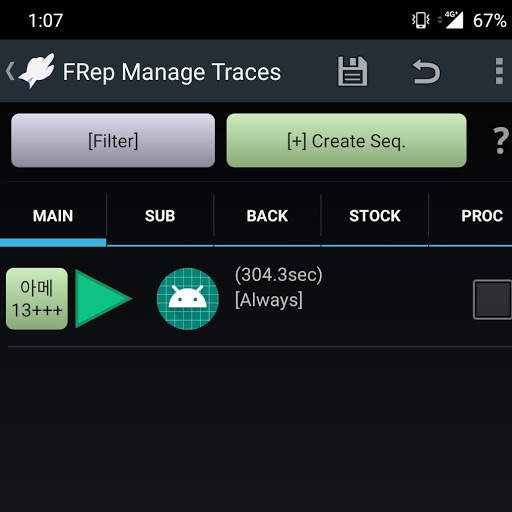Click the [Always] condition text
Image resolution: width=512 pixels, height=512 pixels.
(x=269, y=300)
